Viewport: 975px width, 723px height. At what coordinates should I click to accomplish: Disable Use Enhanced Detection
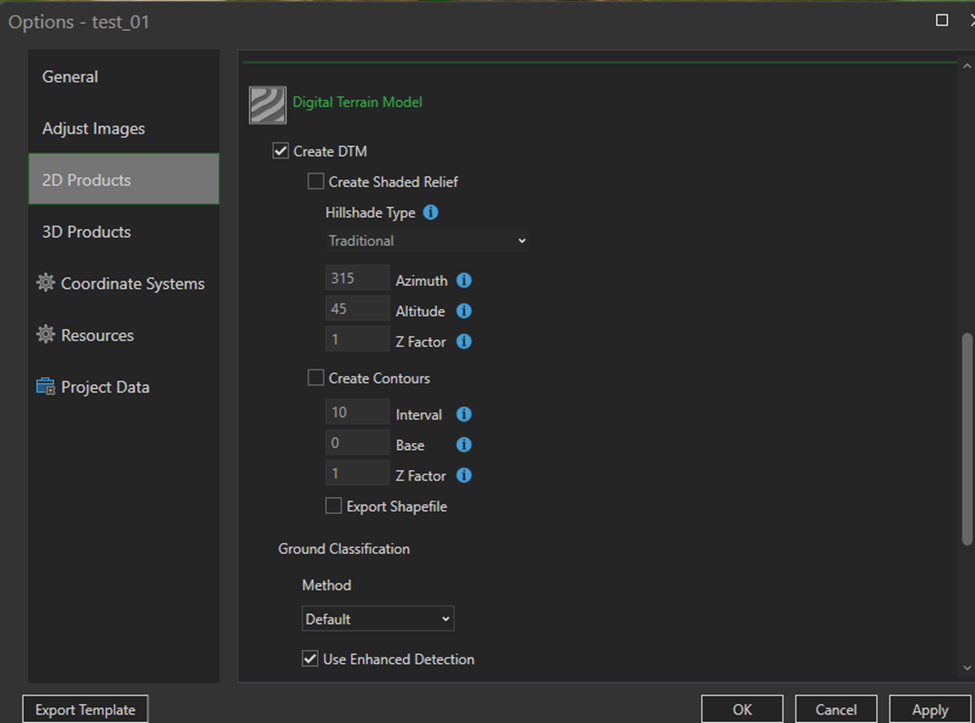point(310,659)
